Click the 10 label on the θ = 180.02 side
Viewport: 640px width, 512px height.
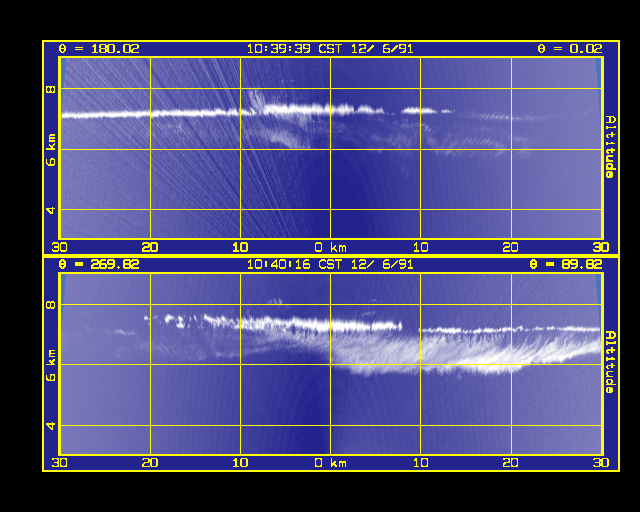(240, 247)
